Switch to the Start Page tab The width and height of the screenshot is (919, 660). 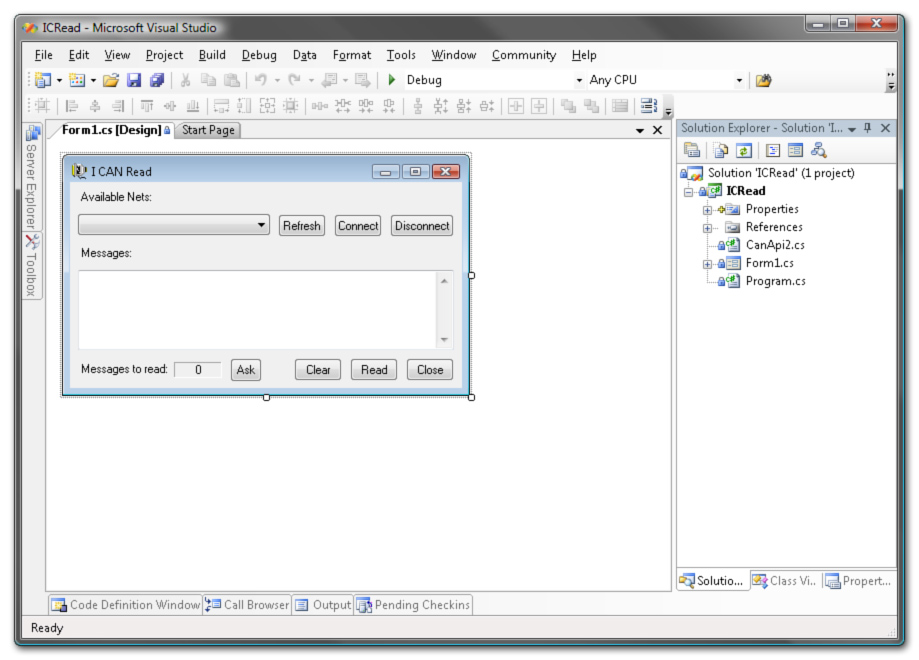click(208, 130)
